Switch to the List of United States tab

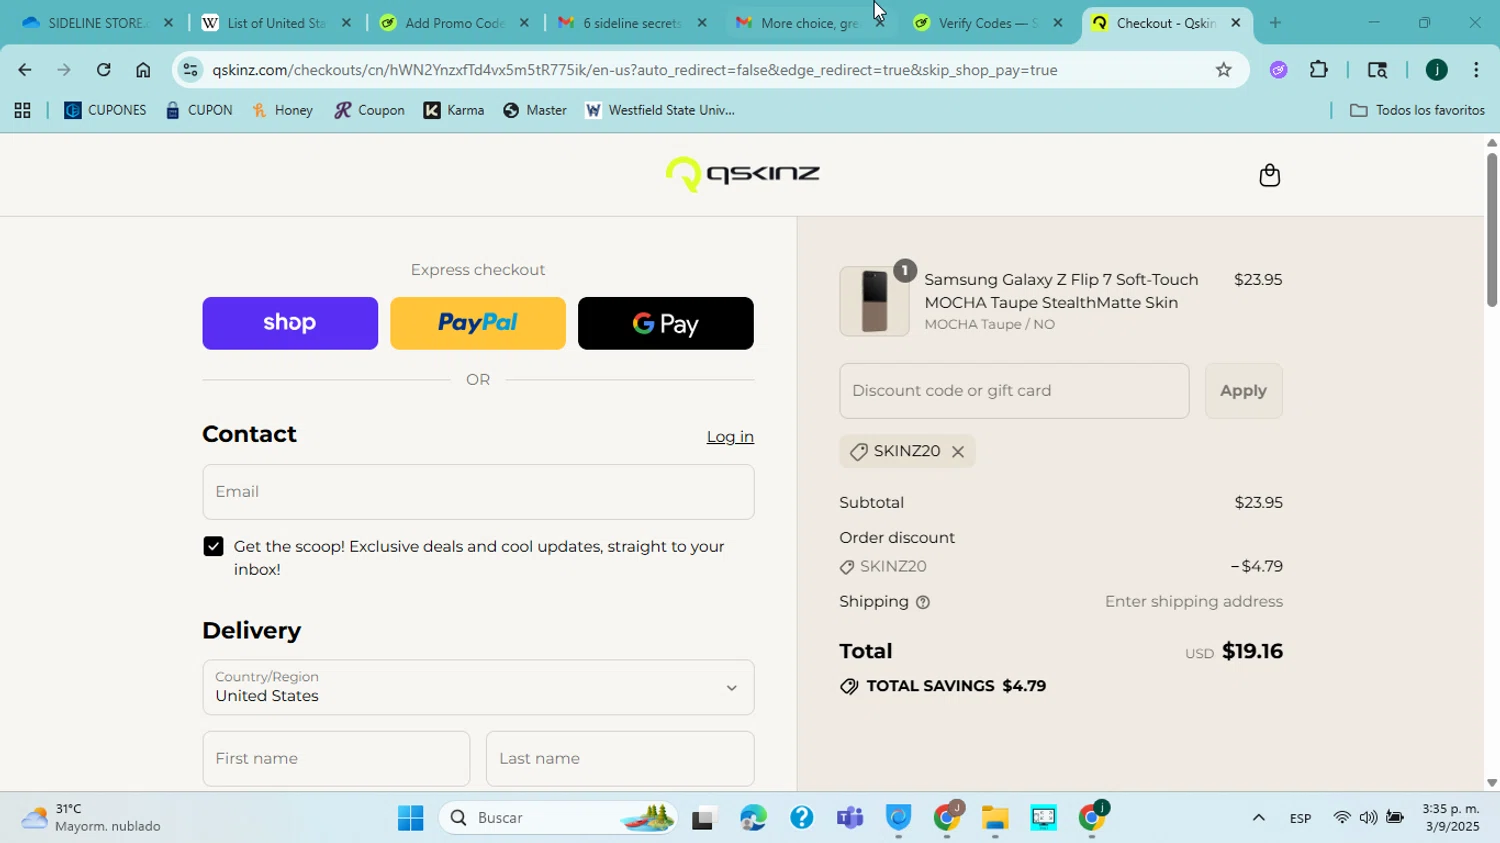point(276,22)
